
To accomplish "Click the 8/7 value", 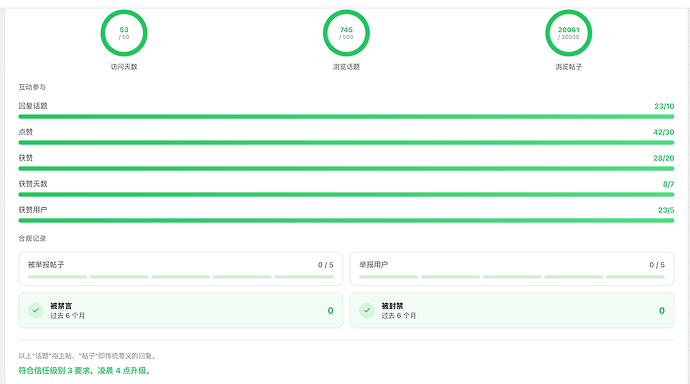I will [x=668, y=184].
